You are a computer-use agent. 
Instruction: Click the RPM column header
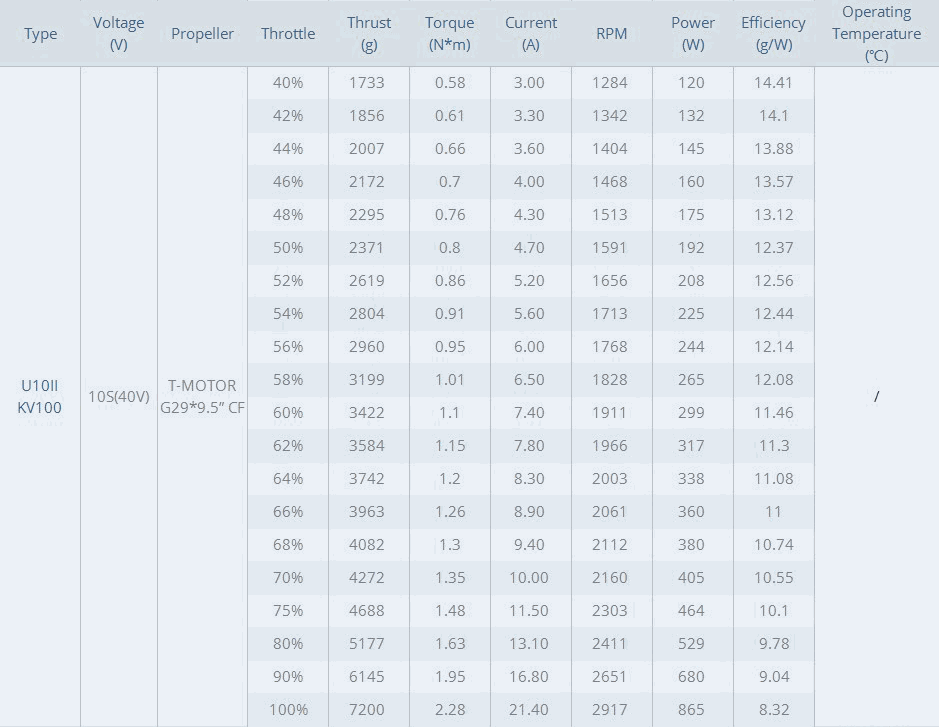pyautogui.click(x=611, y=34)
